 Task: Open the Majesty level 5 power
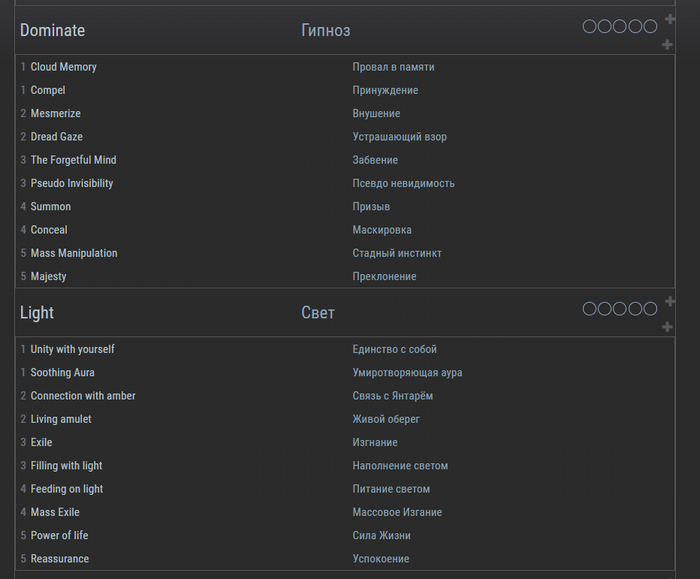pyautogui.click(x=48, y=276)
